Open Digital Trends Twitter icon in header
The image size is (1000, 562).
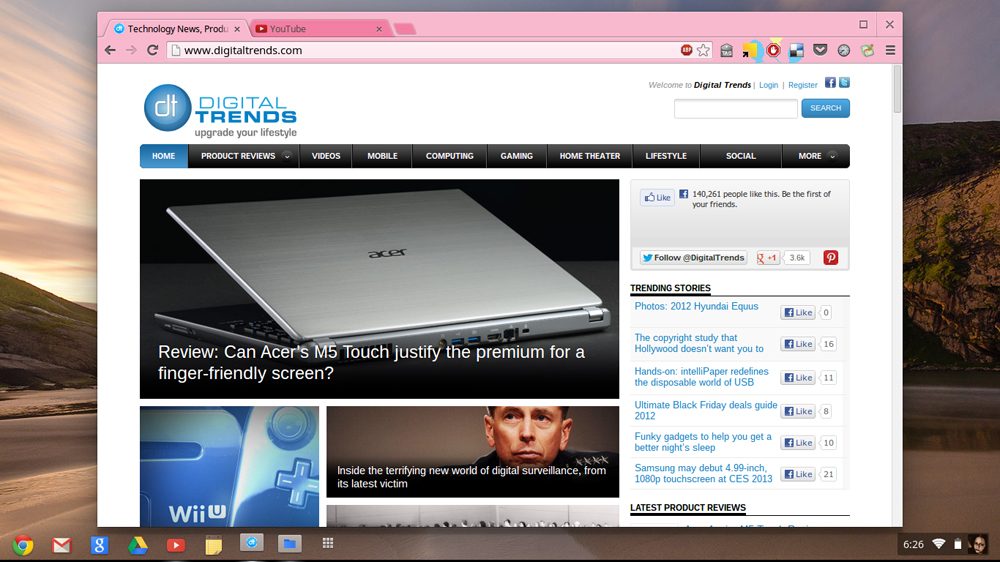(844, 82)
